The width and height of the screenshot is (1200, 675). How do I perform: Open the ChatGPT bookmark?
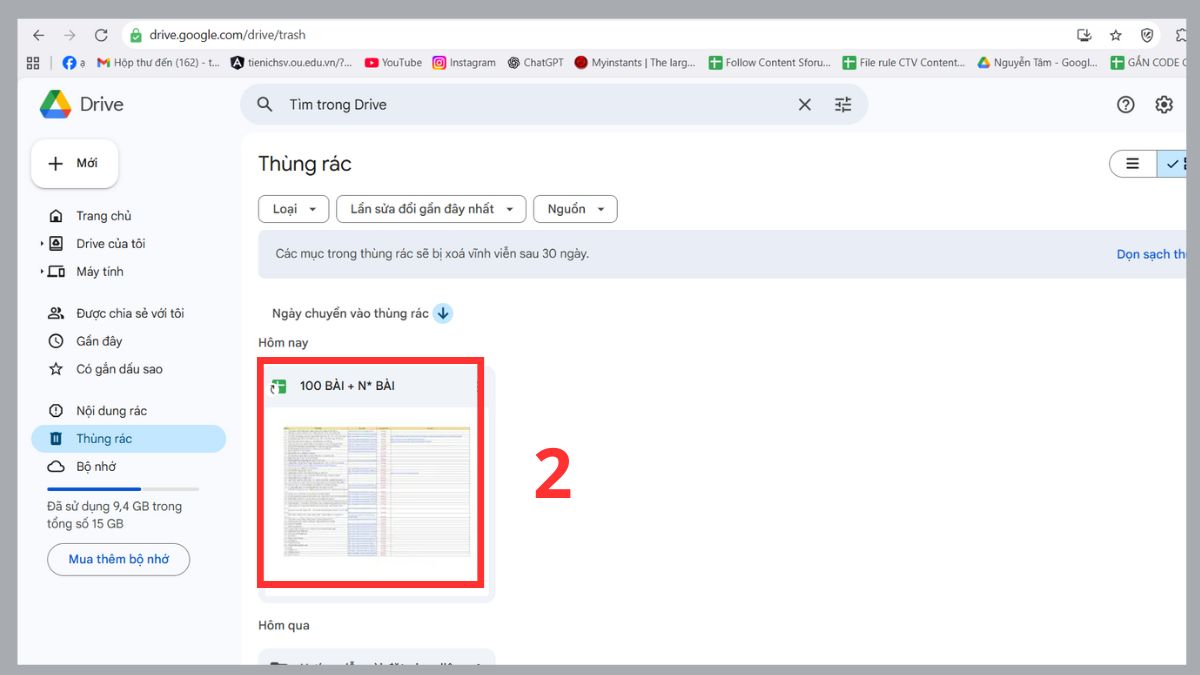pyautogui.click(x=535, y=62)
